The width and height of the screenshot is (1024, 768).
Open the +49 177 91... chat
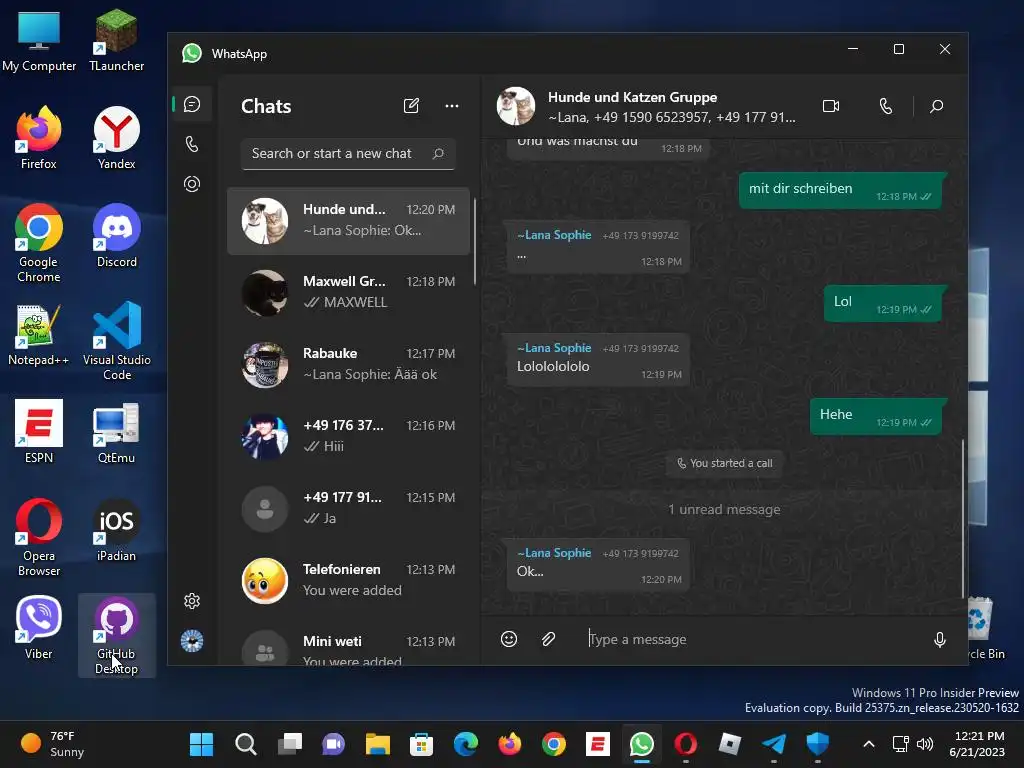pos(348,508)
